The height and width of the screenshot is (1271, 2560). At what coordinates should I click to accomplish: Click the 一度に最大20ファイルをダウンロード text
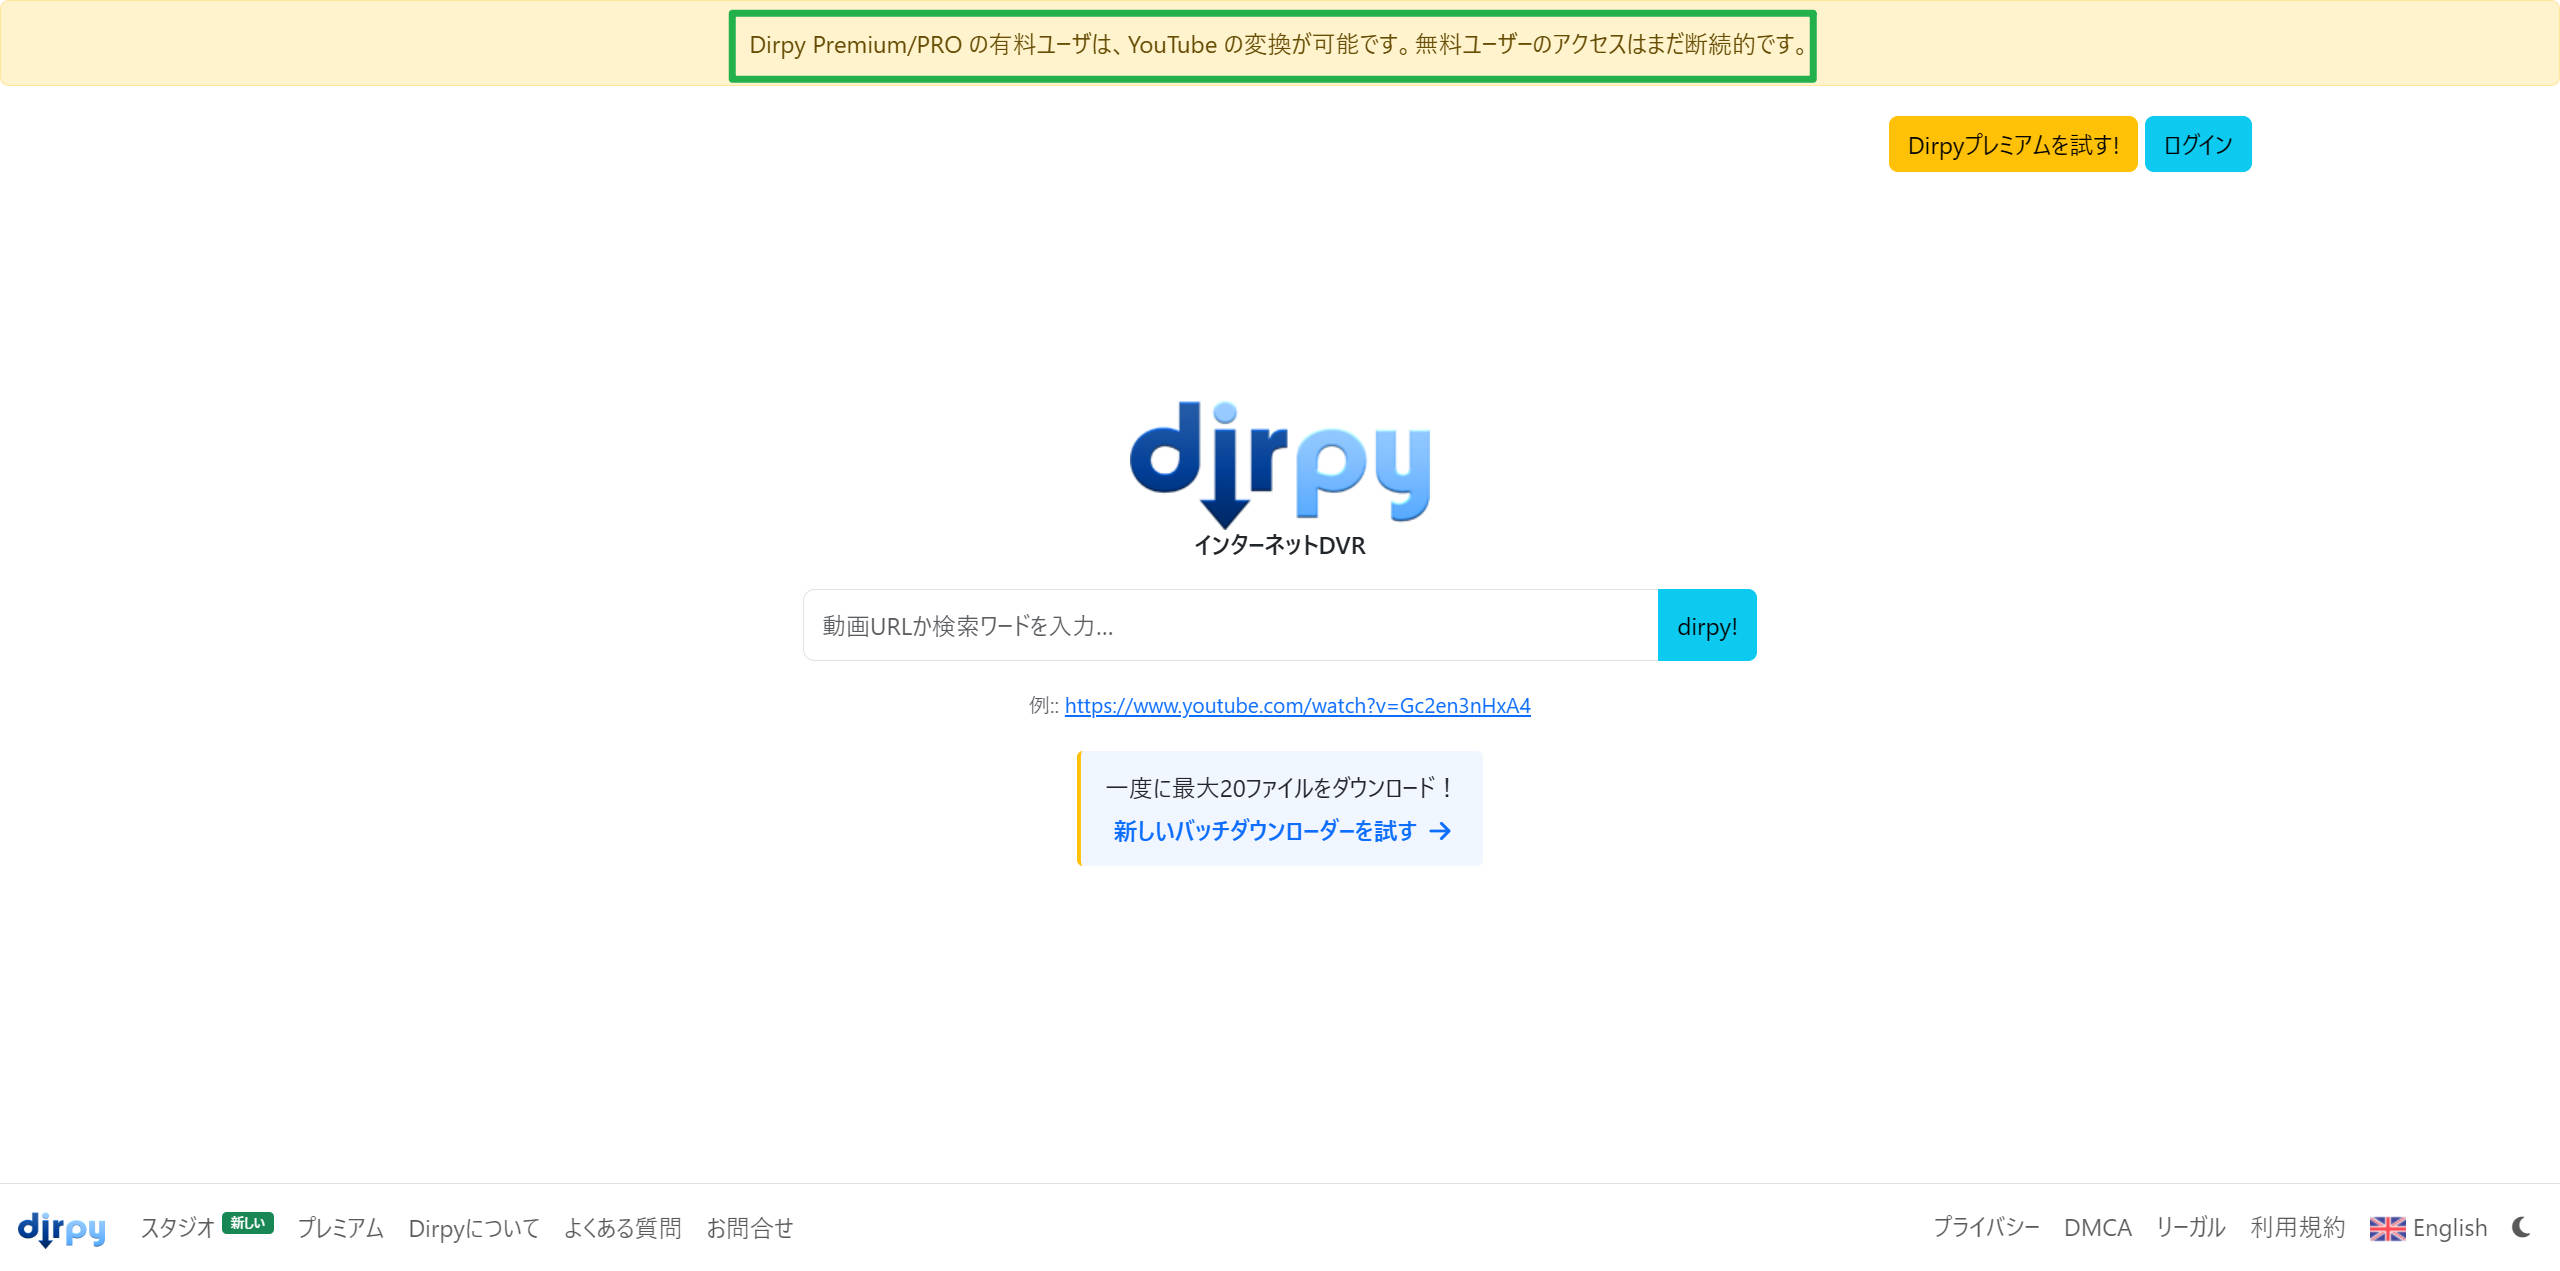pos(1279,788)
